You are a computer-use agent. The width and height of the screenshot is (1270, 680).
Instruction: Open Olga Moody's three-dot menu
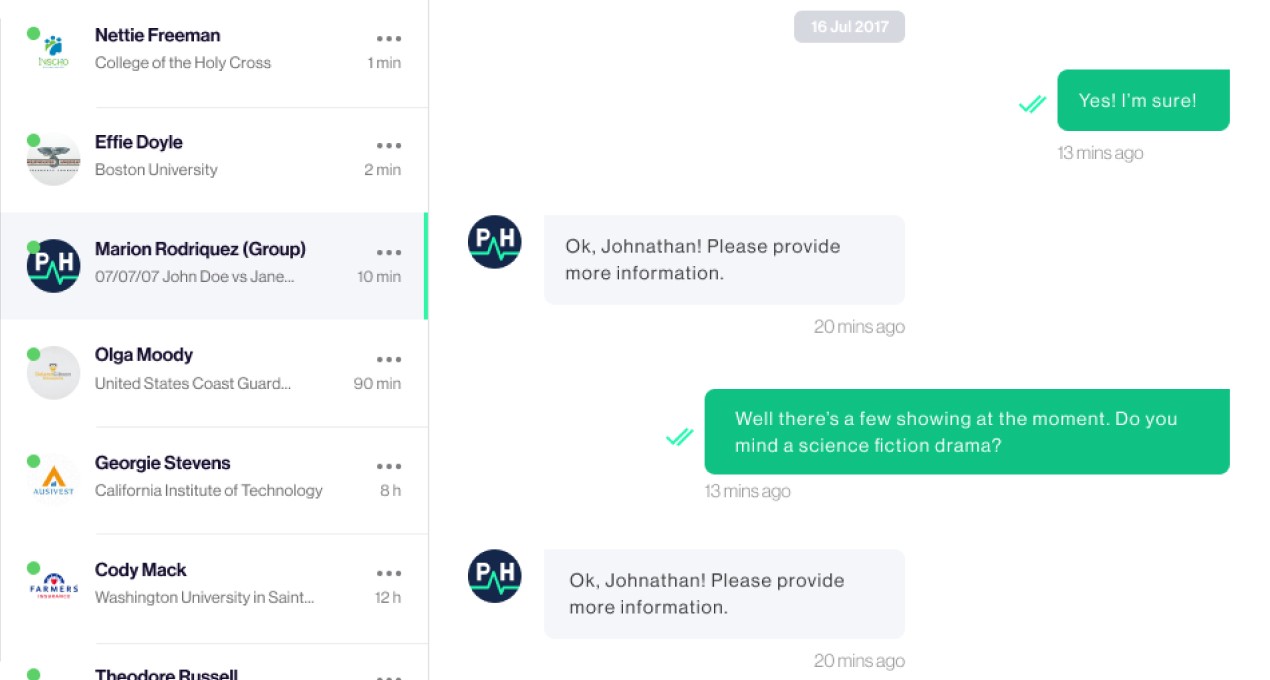pos(389,359)
